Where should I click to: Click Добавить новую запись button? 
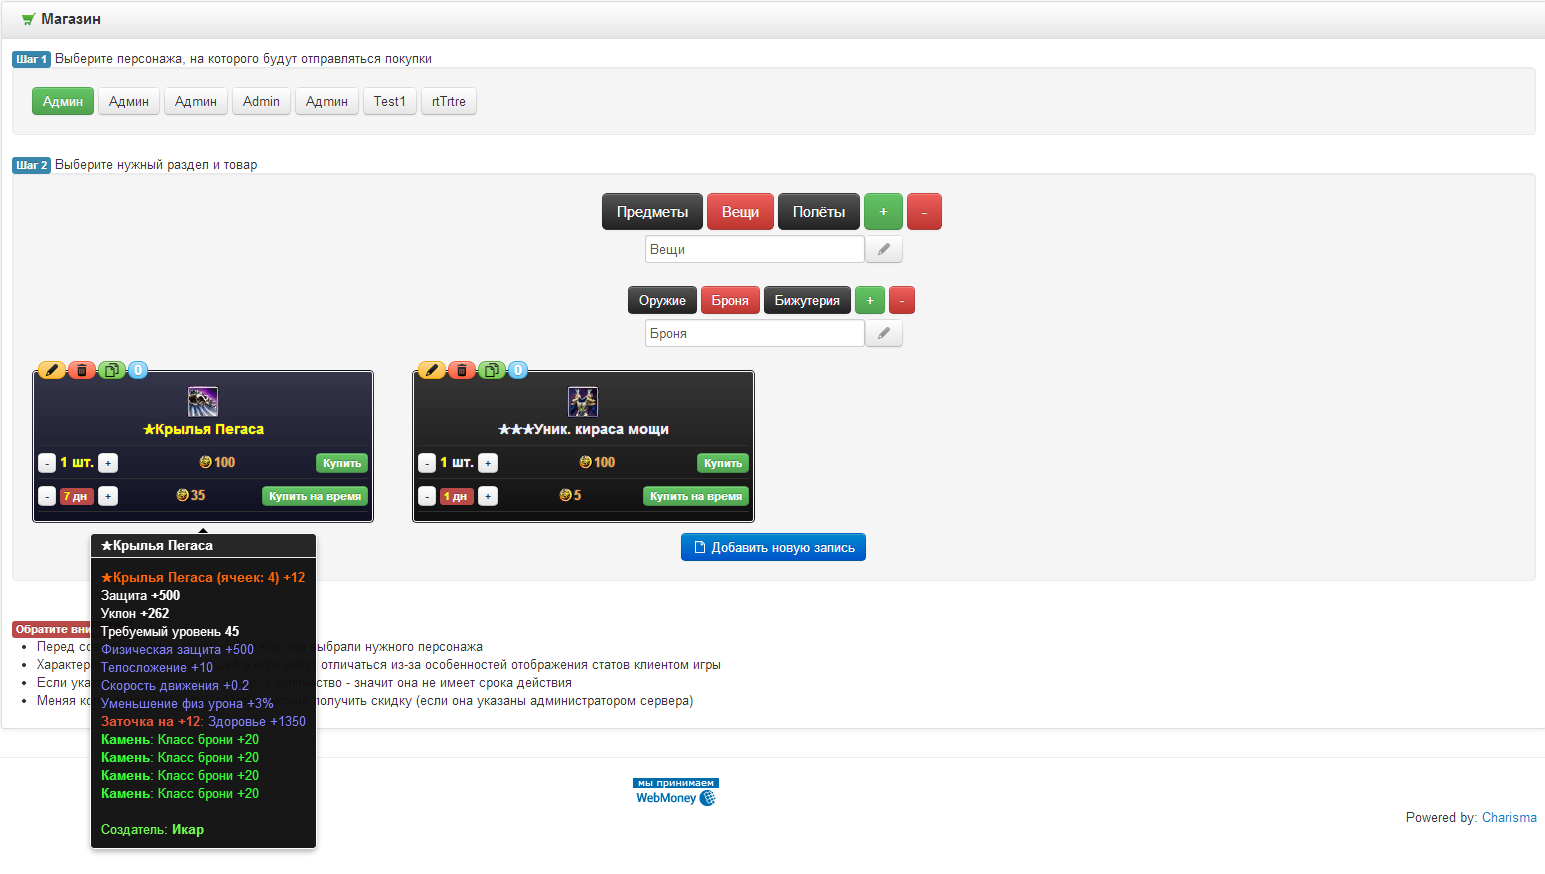click(x=773, y=547)
